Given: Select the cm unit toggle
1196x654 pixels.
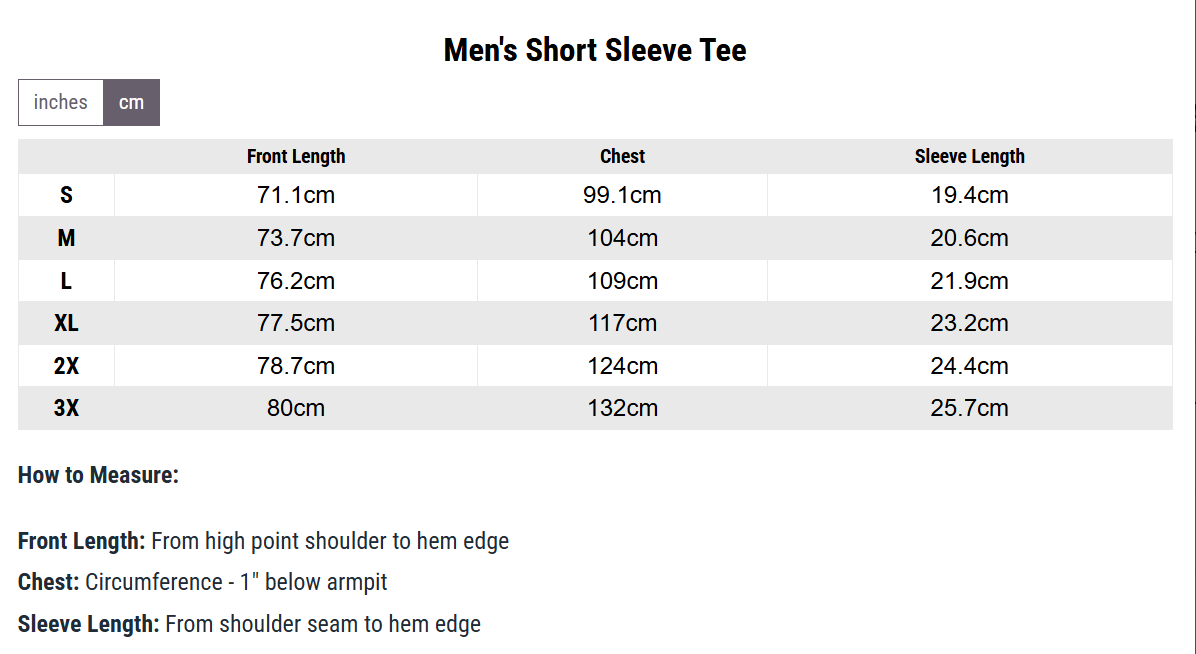Looking at the screenshot, I should click(x=131, y=102).
